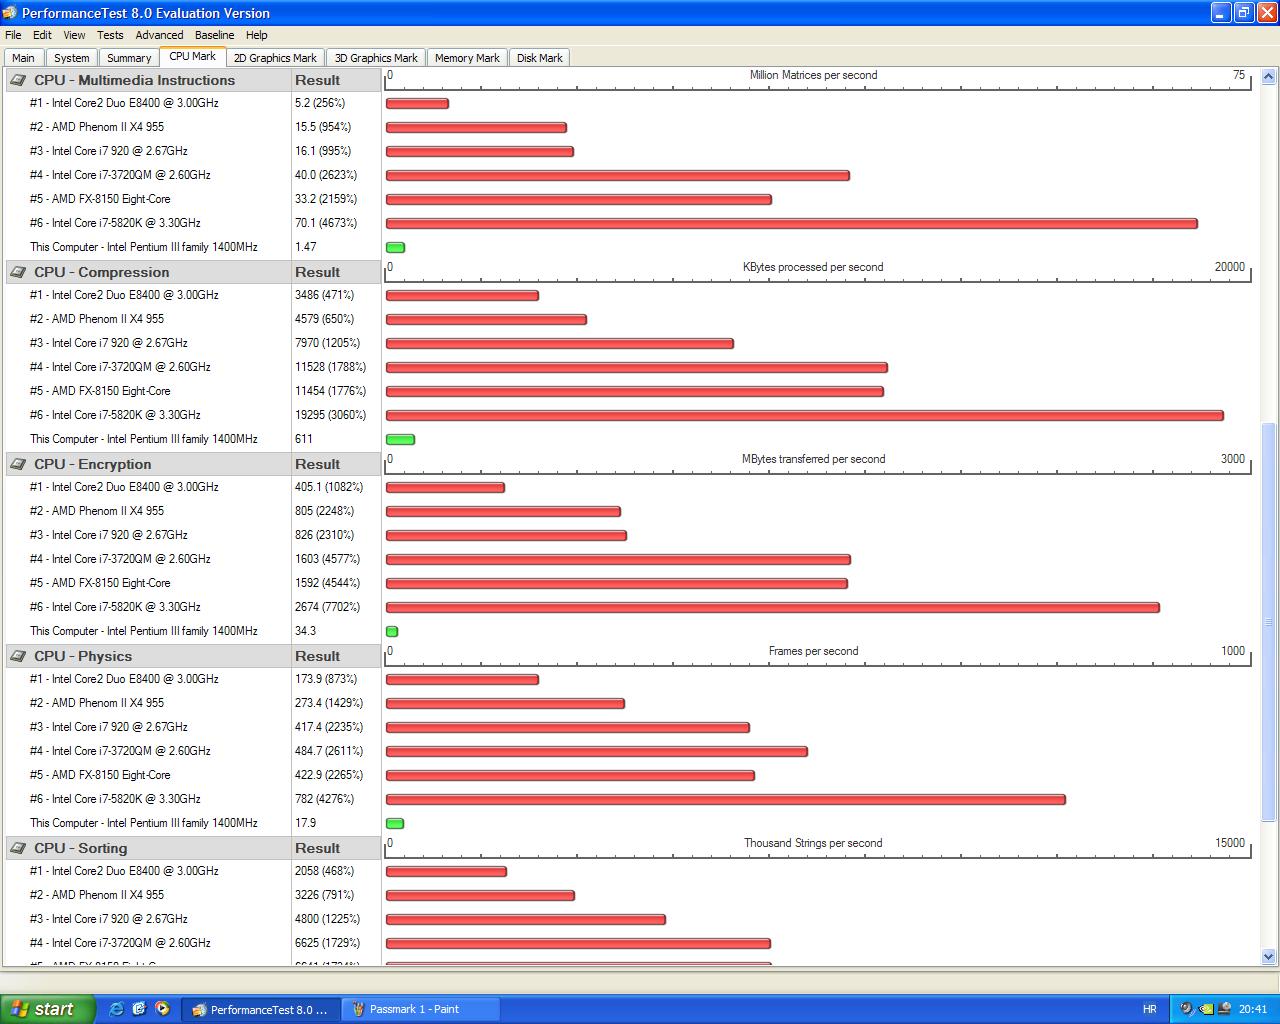Click the CPU Multimedia Instructions section icon
Screen dimensions: 1280x1024
click(x=18, y=80)
